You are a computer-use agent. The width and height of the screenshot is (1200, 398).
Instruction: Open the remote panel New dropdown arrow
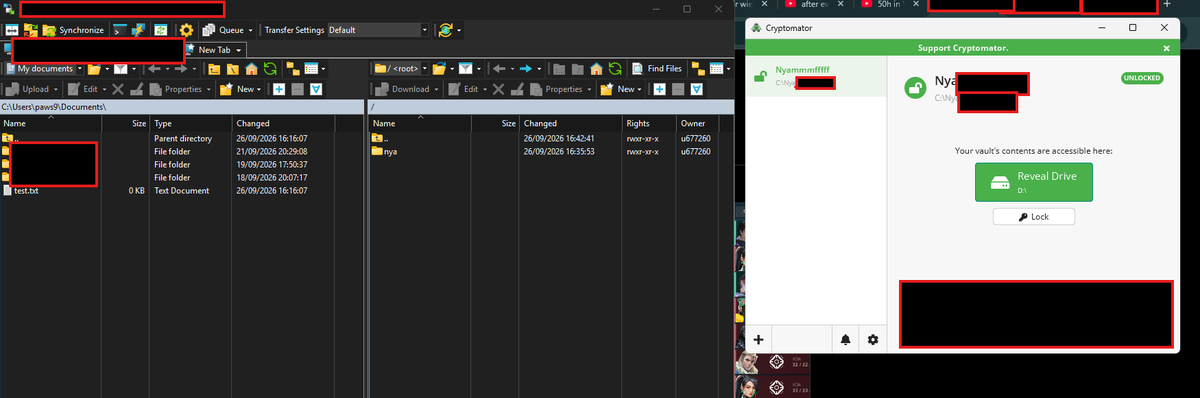click(639, 89)
